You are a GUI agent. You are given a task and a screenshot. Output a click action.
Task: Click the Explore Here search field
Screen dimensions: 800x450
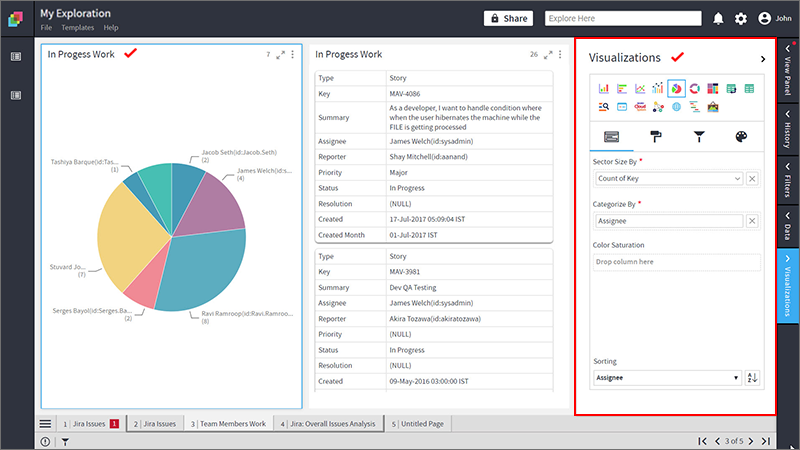pos(623,18)
